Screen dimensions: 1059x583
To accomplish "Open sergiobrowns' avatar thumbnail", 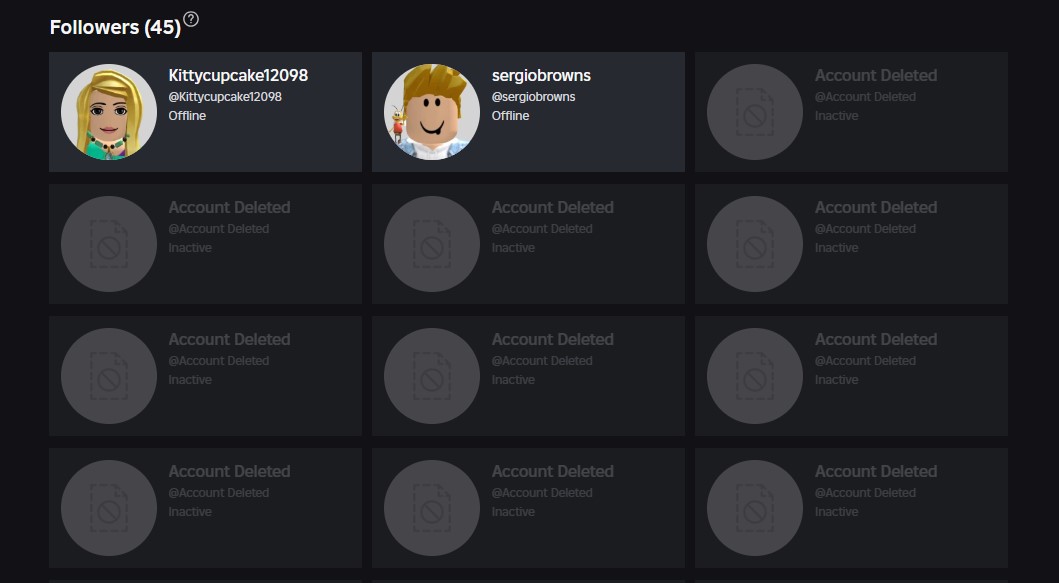I will click(x=432, y=112).
